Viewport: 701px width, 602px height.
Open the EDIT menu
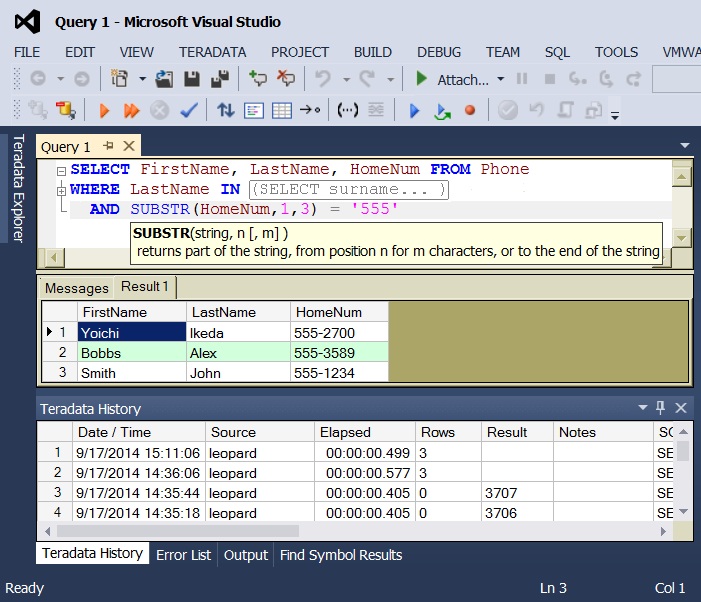[80, 52]
